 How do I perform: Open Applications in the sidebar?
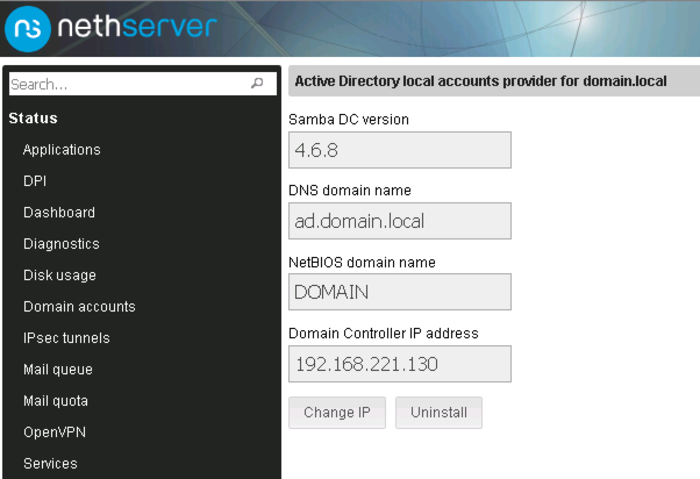pos(62,150)
